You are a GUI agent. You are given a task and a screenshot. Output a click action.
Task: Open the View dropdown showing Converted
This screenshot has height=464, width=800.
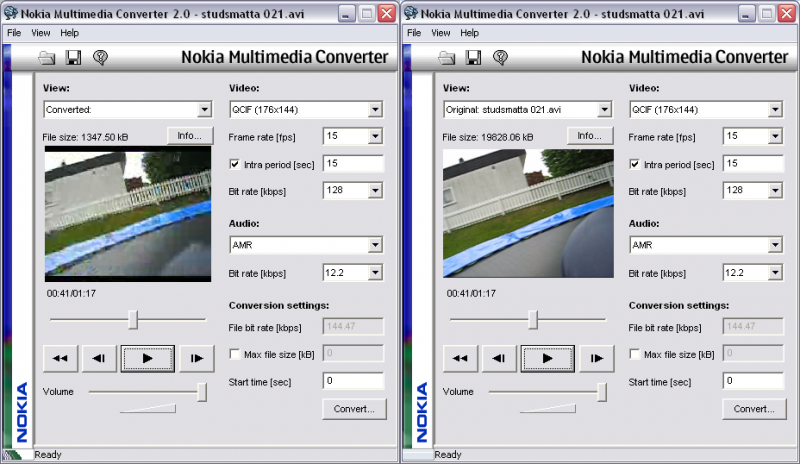pos(127,109)
